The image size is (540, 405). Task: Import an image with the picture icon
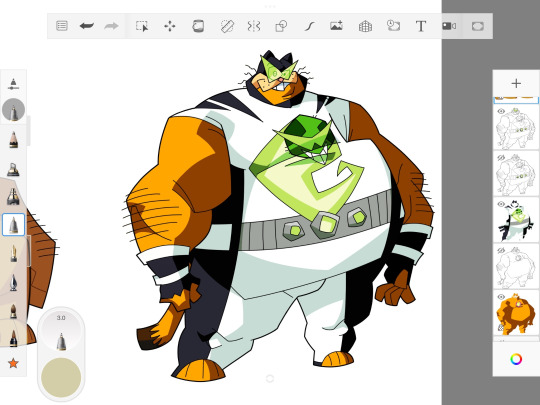tap(336, 26)
